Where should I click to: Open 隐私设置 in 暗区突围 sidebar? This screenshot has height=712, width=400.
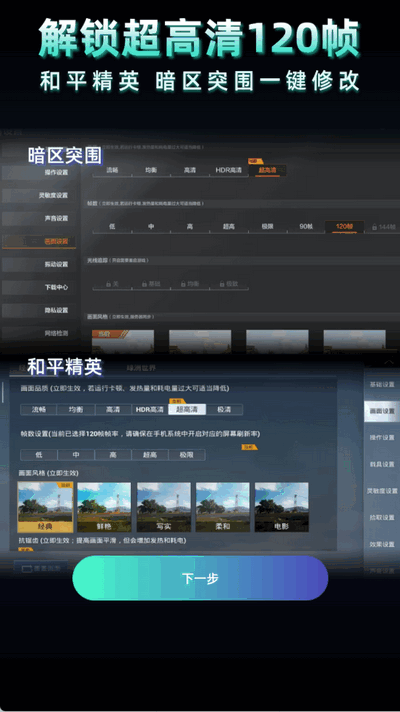click(40, 311)
